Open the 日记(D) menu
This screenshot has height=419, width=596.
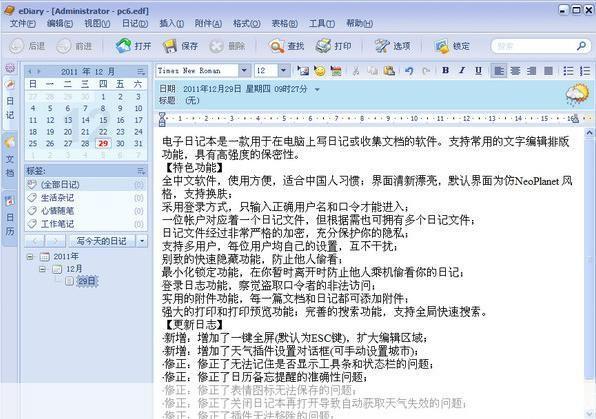(x=135, y=24)
